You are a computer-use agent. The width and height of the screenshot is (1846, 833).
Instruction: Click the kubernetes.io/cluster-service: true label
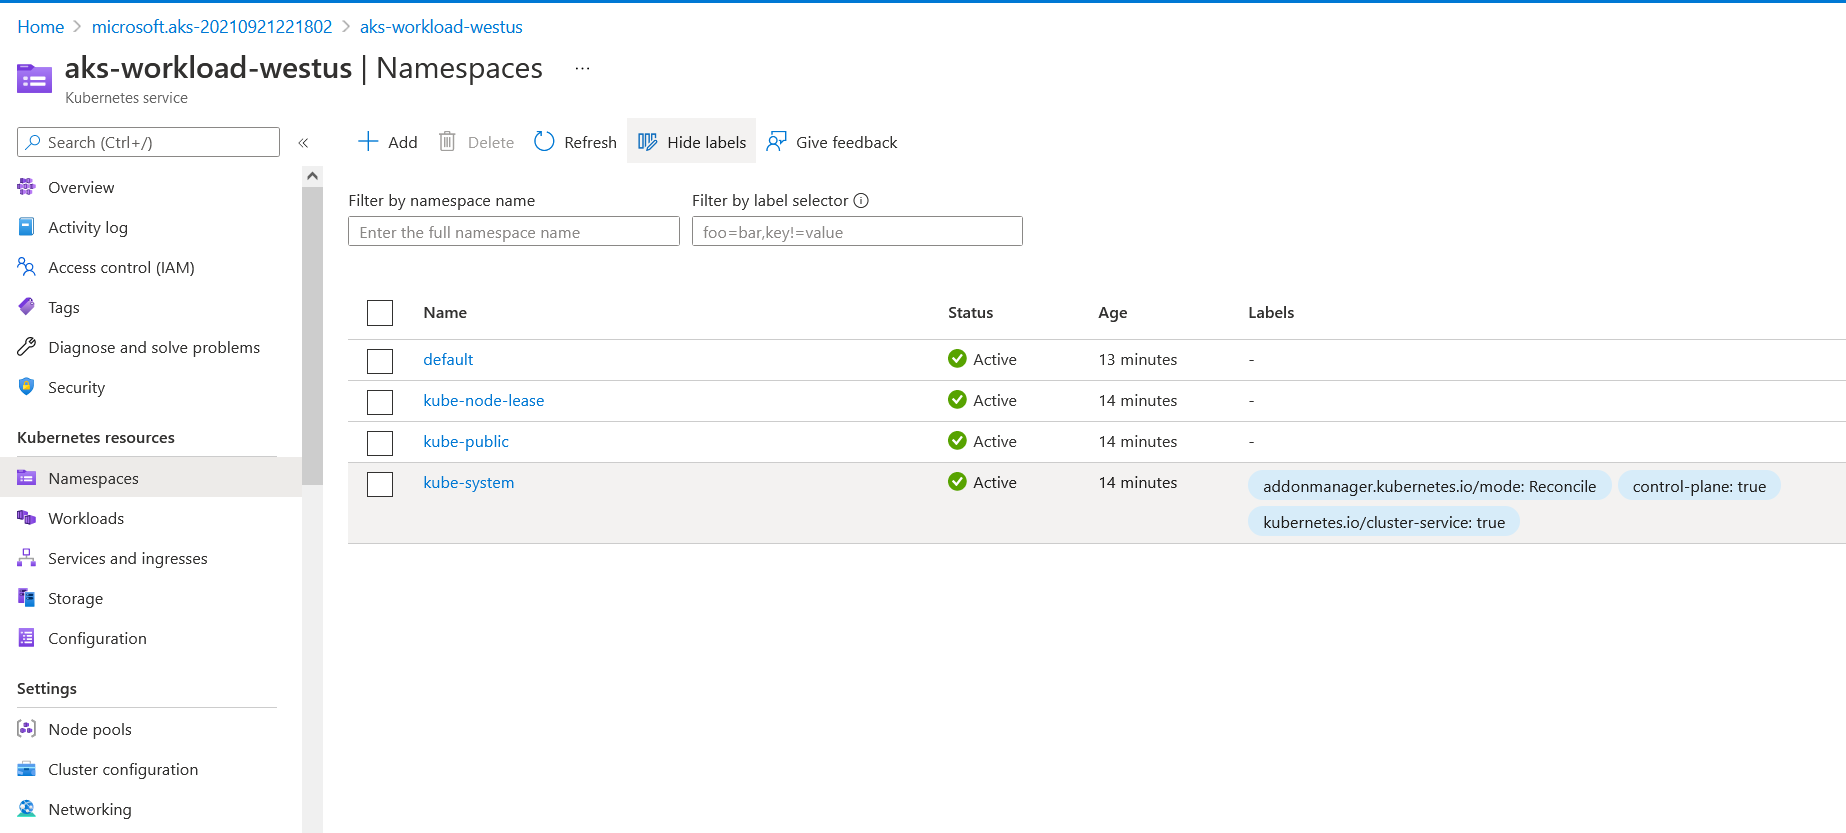[x=1384, y=522]
